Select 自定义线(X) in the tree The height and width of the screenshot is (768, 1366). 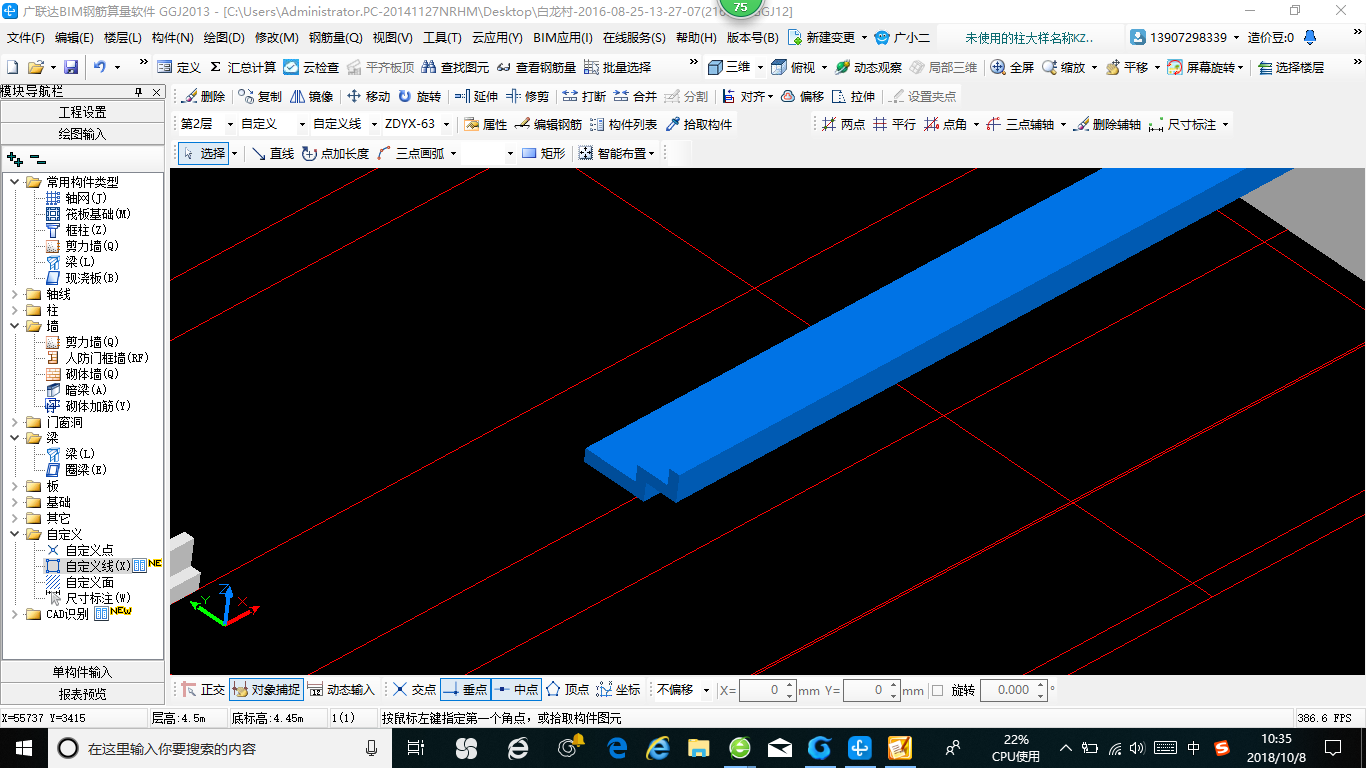point(97,566)
